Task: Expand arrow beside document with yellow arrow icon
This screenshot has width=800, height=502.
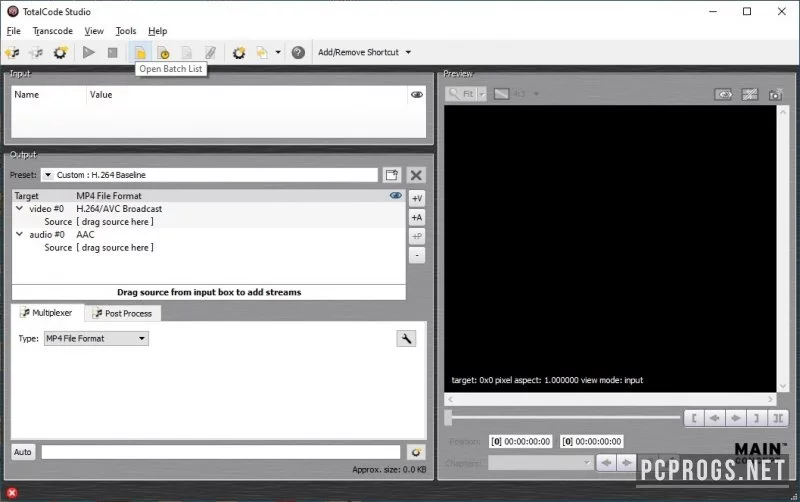Action: [x=278, y=52]
